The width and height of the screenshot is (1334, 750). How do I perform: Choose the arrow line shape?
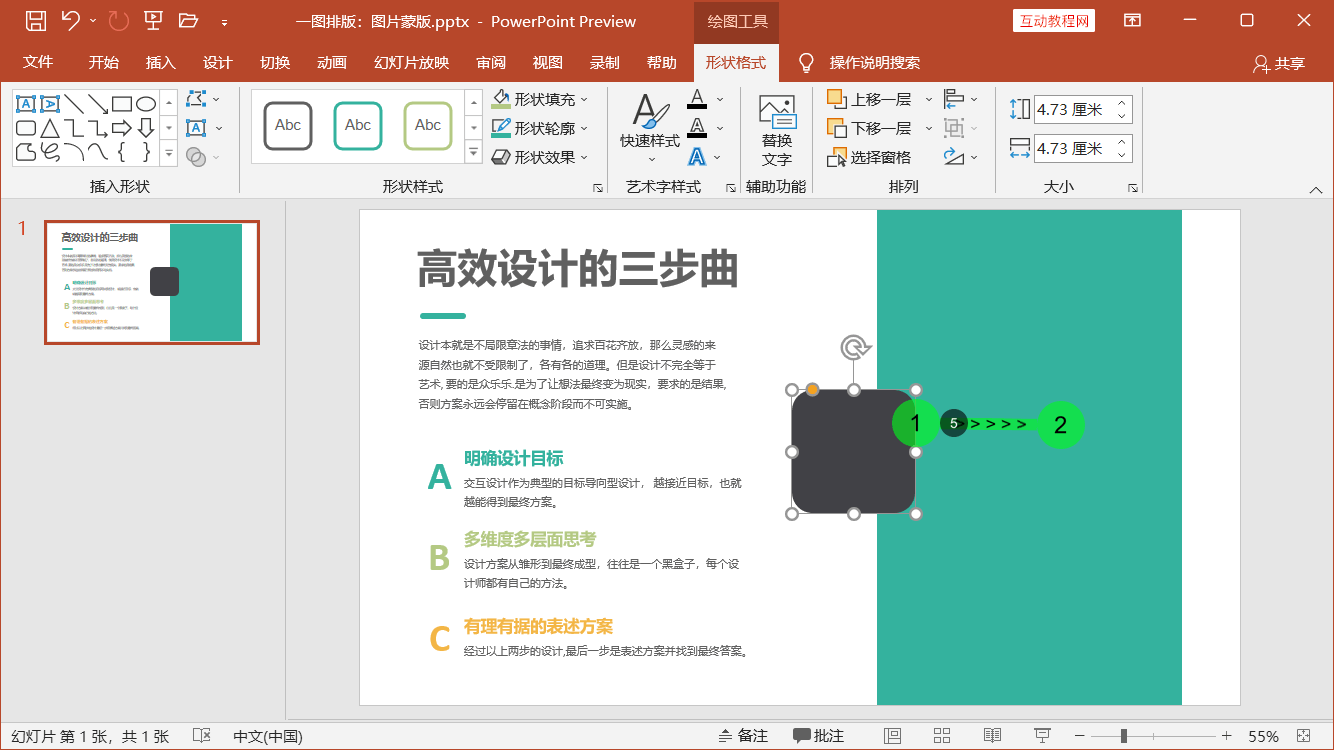[x=98, y=103]
